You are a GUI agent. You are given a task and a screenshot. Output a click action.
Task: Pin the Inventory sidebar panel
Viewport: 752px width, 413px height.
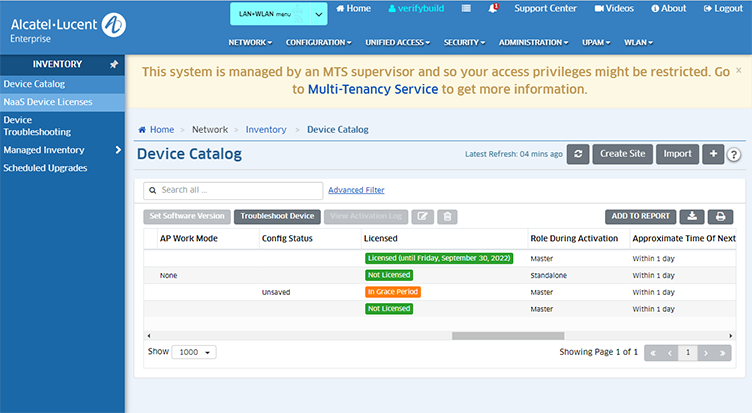pyautogui.click(x=114, y=64)
